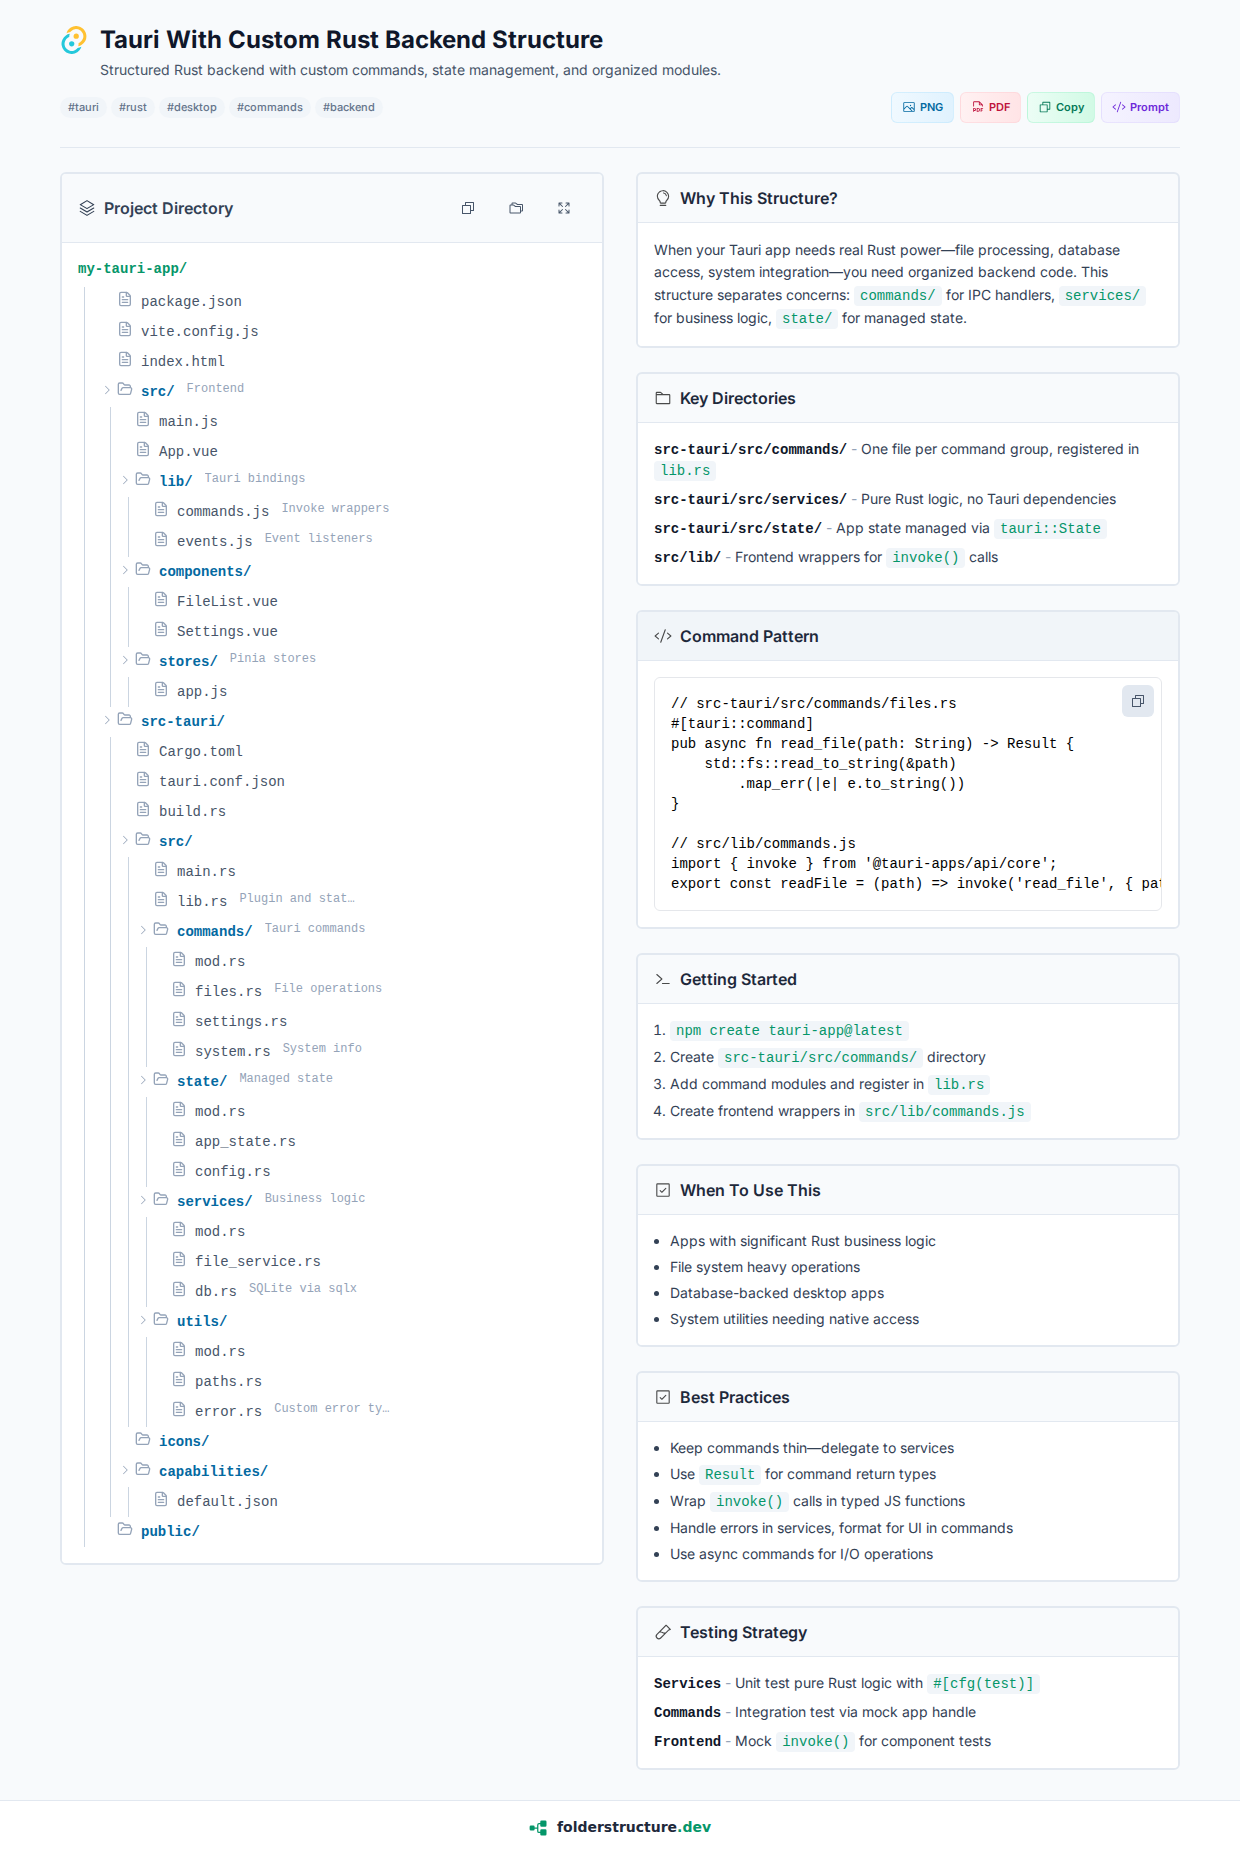Click the folderstructure.dev logo icon in footer
The width and height of the screenshot is (1240, 1854).
[x=538, y=1828]
